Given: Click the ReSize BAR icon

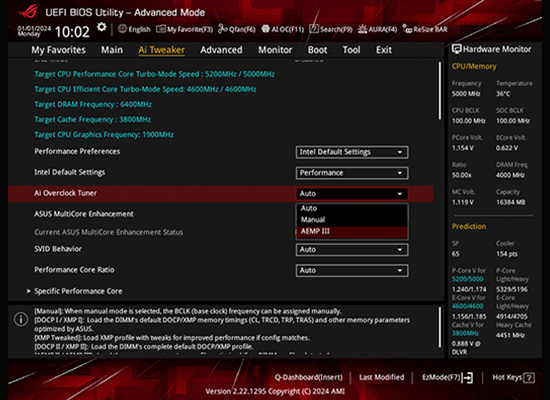Looking at the screenshot, I should pos(407,29).
